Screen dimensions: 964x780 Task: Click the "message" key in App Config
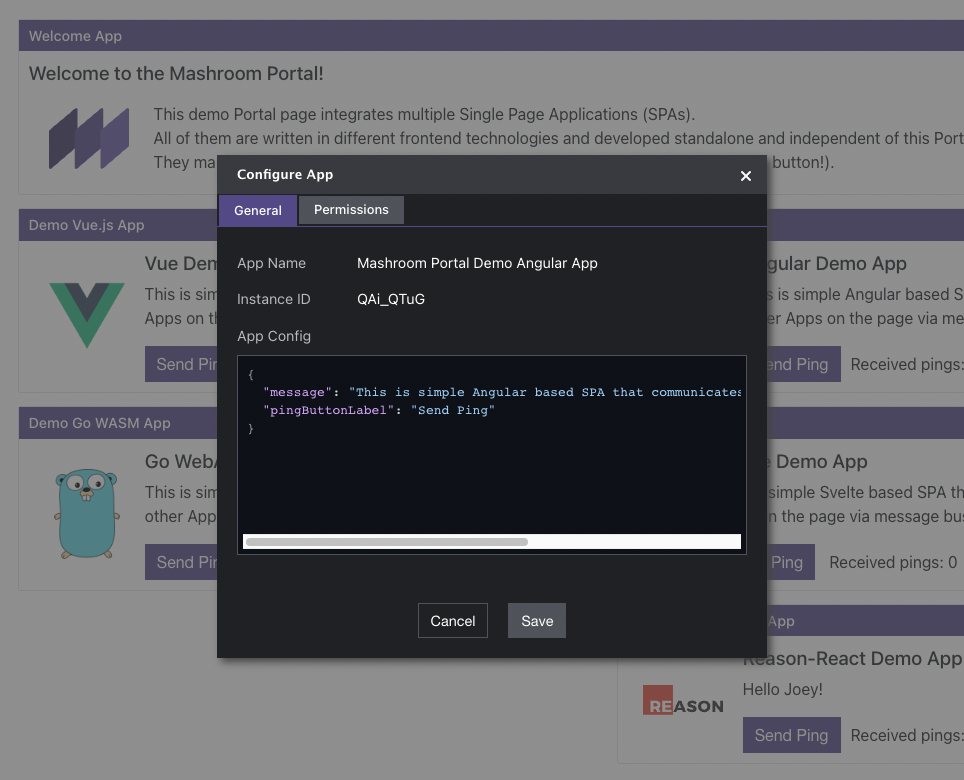297,393
